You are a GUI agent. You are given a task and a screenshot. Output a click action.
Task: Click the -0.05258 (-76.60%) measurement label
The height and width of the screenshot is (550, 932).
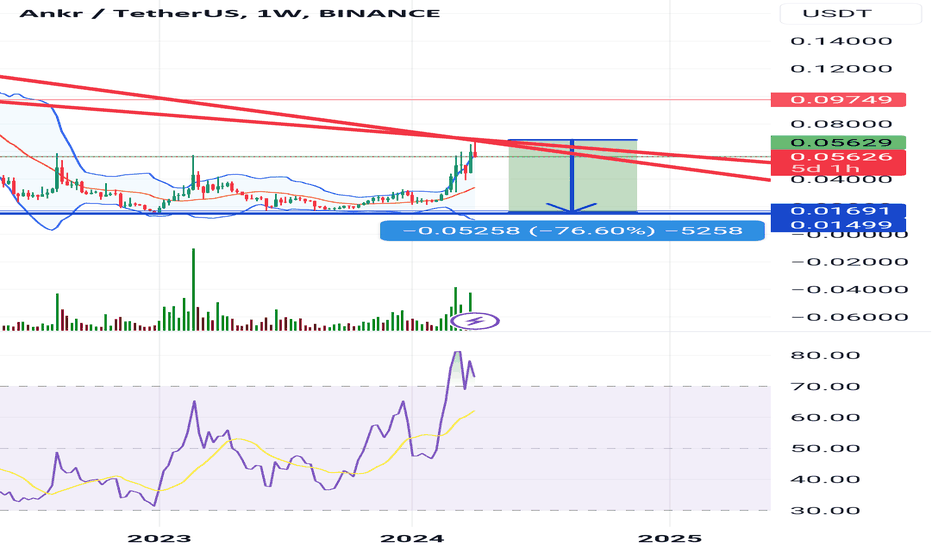(x=572, y=231)
